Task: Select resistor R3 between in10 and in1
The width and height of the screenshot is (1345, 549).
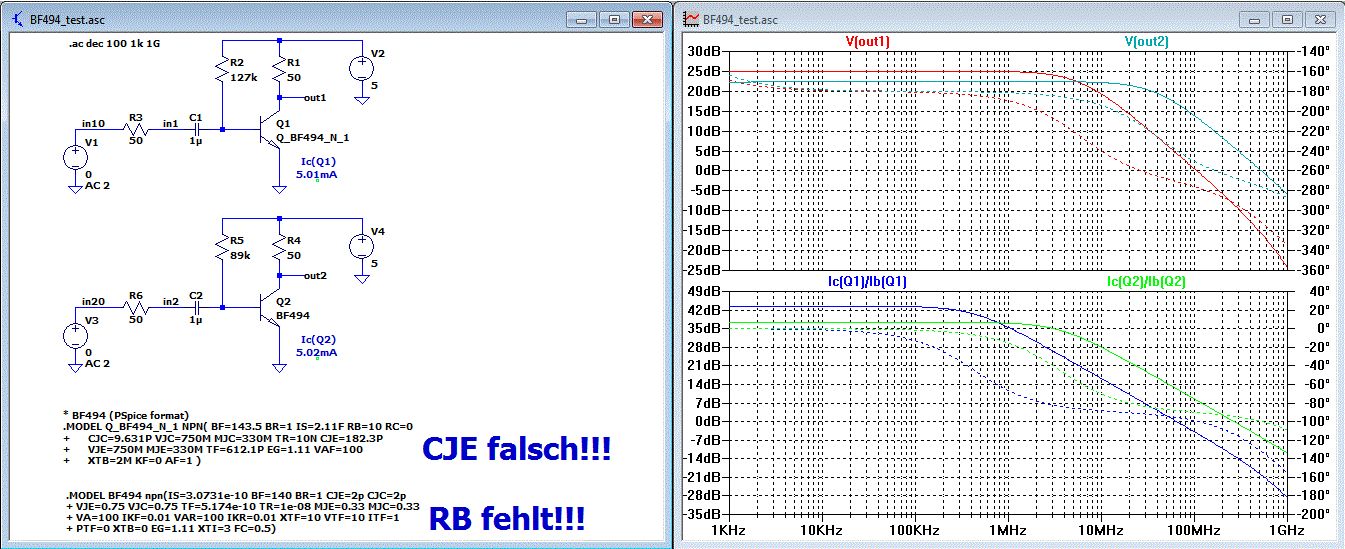Action: click(134, 129)
